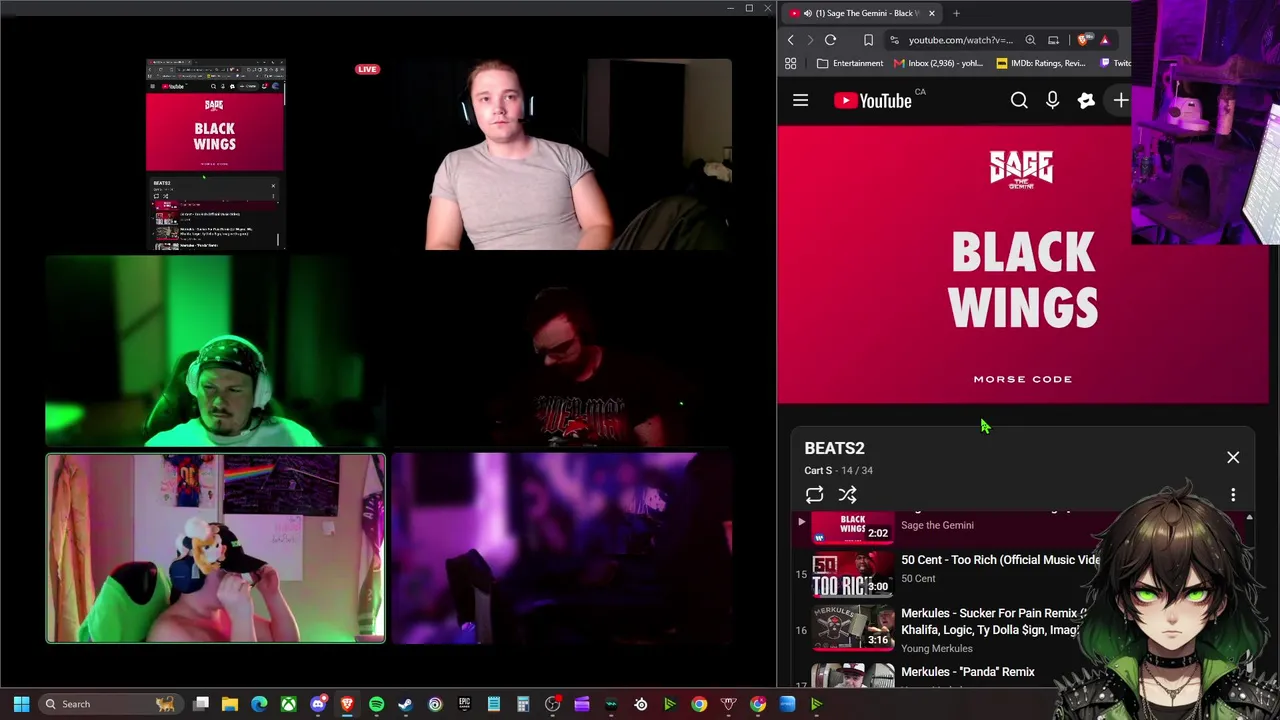Start YouTube voice search with microphone
Viewport: 1280px width, 720px height.
coord(1052,100)
